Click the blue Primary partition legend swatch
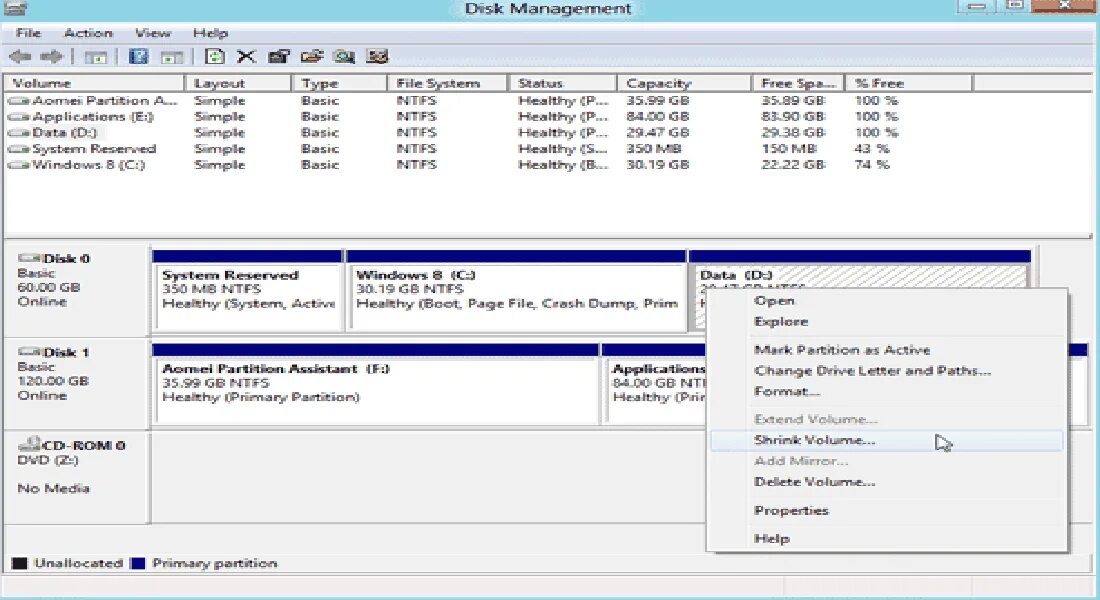 pos(138,563)
